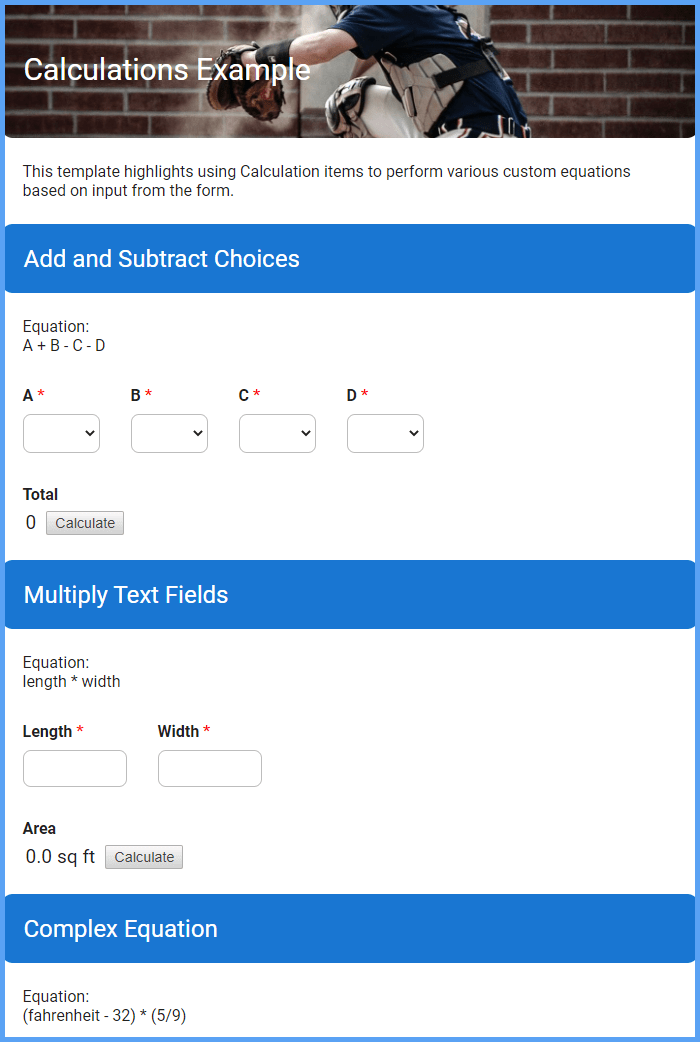Click the Total result value showing 0
700x1042 pixels.
click(x=30, y=522)
